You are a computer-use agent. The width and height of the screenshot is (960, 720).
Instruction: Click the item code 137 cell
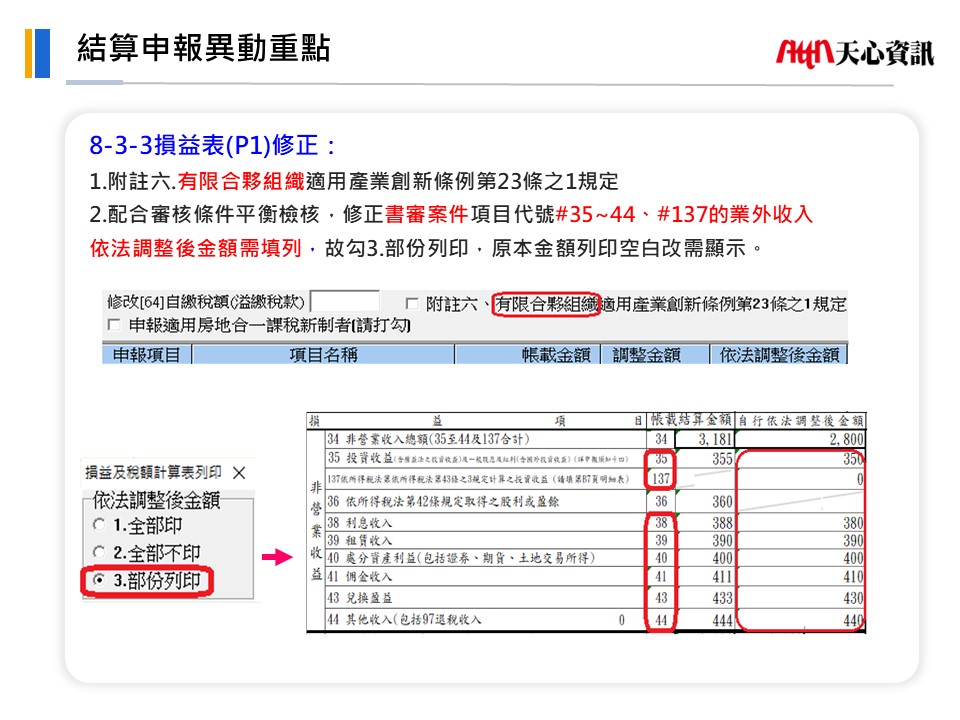(660, 480)
